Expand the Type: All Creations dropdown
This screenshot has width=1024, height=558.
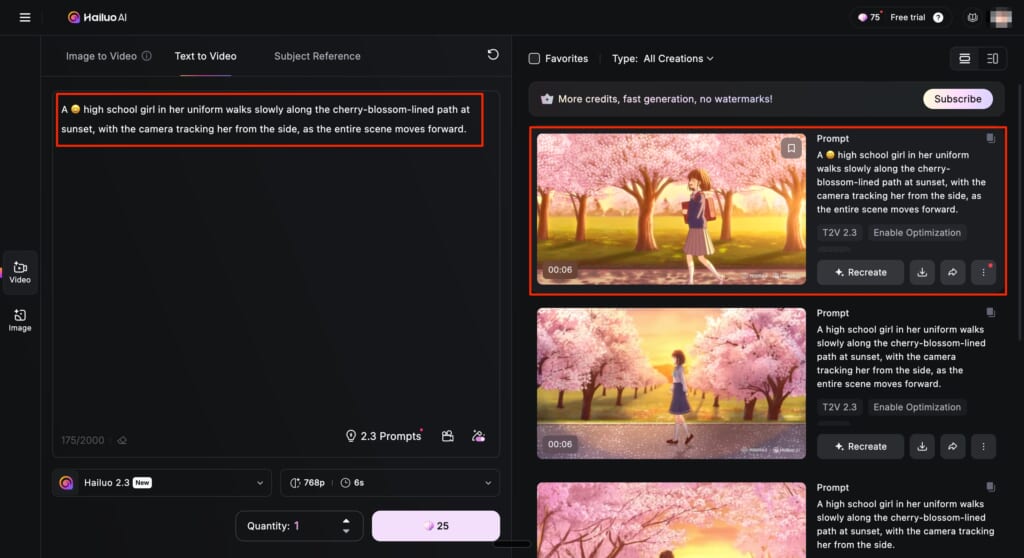tap(678, 59)
